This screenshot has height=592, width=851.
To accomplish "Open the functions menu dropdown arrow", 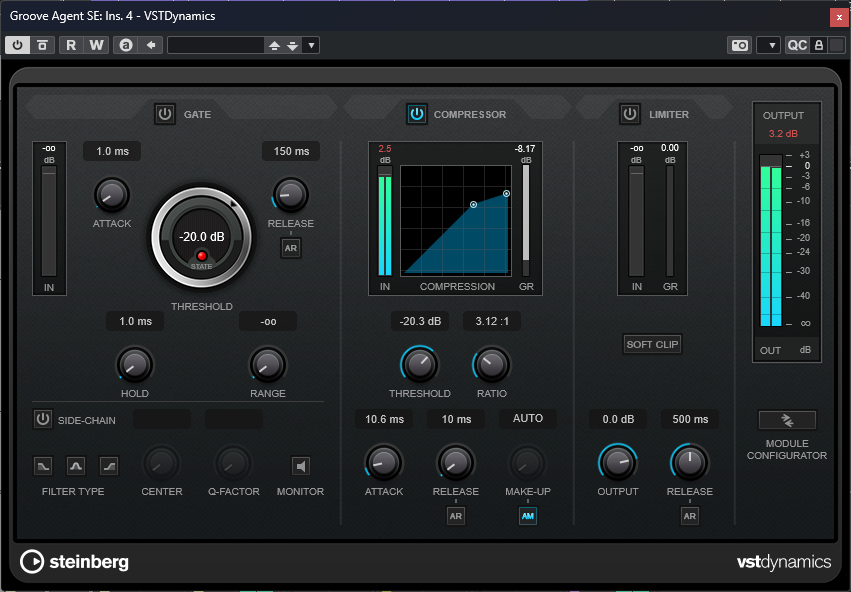I will pos(769,45).
